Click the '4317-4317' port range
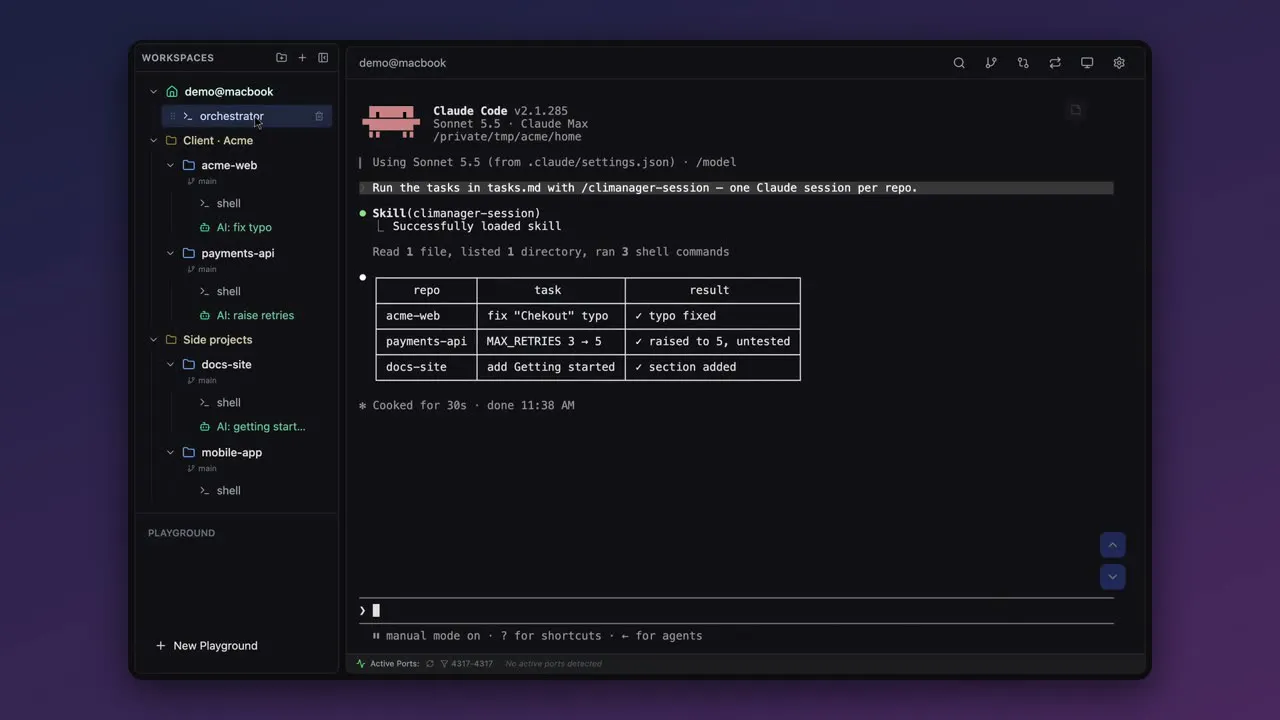This screenshot has width=1280, height=720. [x=472, y=664]
